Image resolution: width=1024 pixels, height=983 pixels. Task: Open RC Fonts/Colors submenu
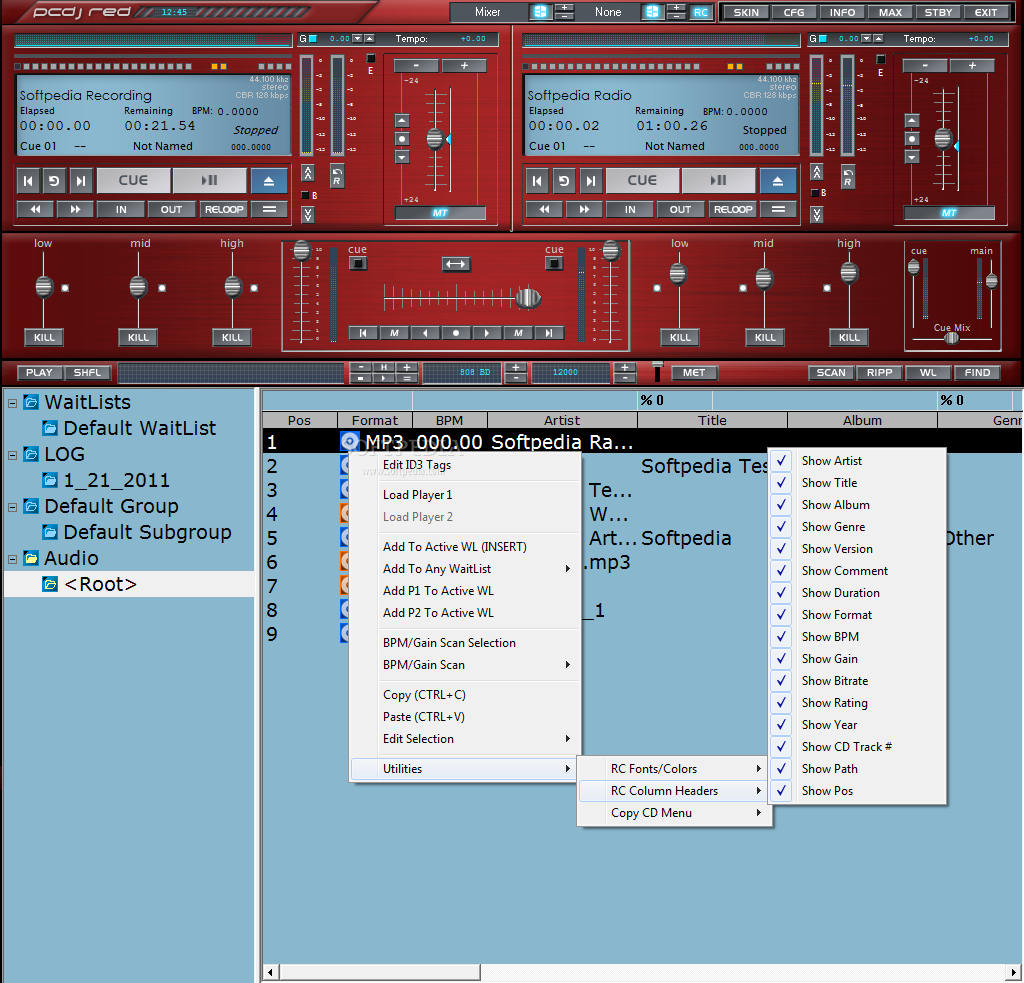(x=675, y=769)
